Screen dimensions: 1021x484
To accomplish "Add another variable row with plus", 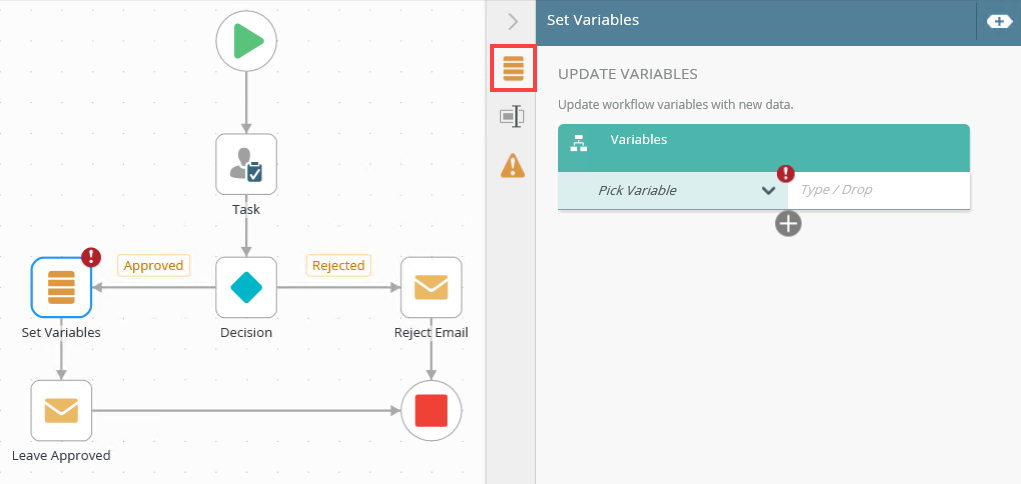I will click(788, 223).
